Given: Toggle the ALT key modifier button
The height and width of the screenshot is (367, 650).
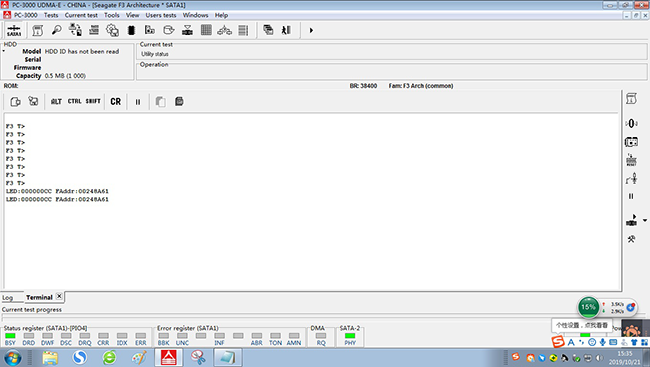Looking at the screenshot, I should pyautogui.click(x=56, y=102).
